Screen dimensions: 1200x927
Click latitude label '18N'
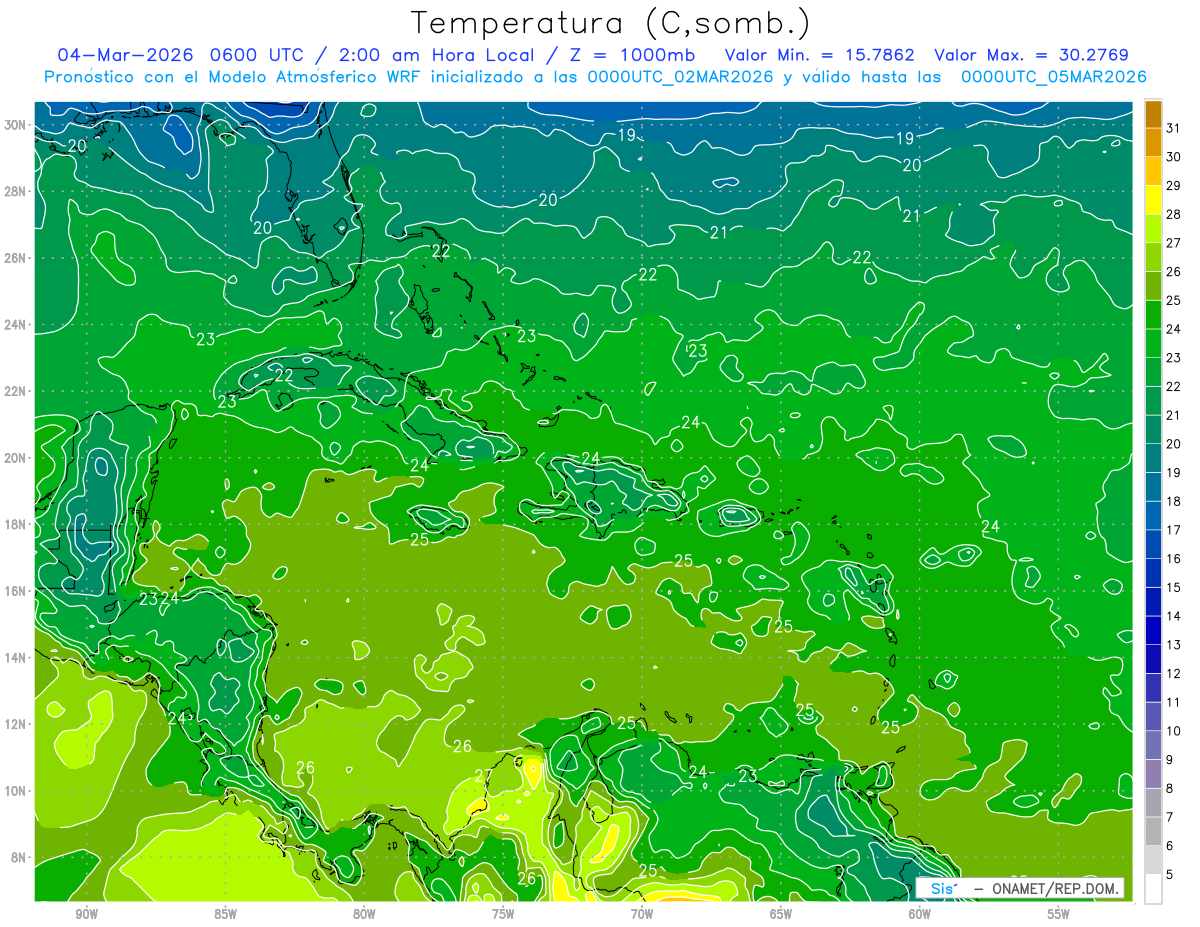[x=15, y=524]
